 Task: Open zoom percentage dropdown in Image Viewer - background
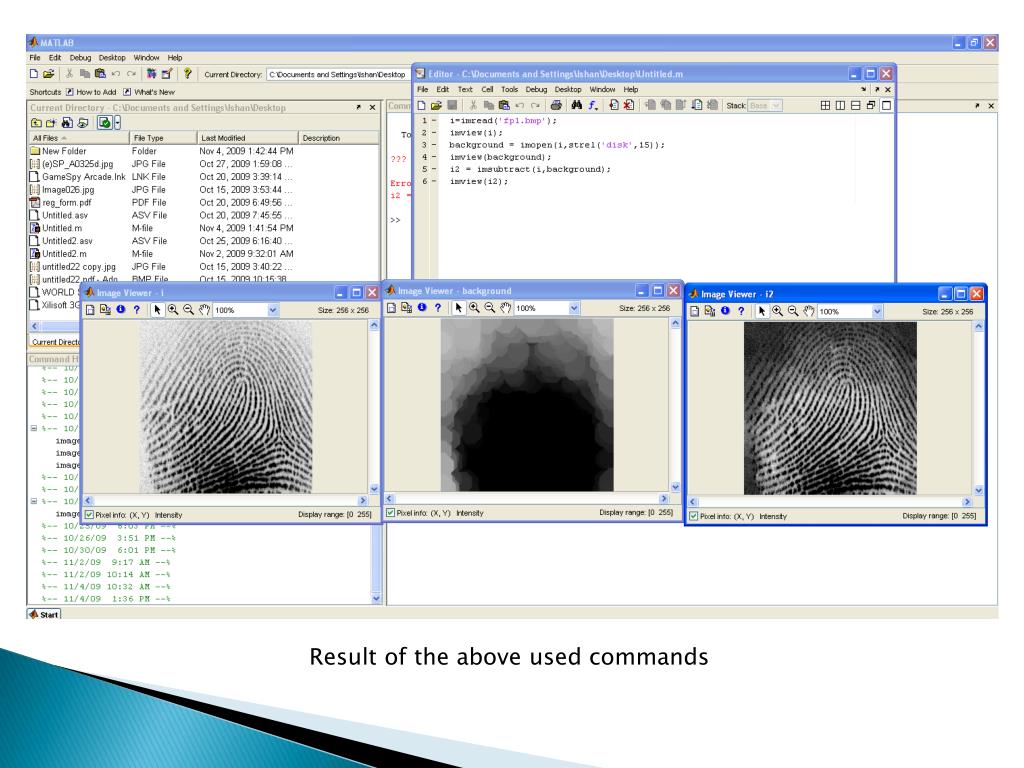click(574, 308)
